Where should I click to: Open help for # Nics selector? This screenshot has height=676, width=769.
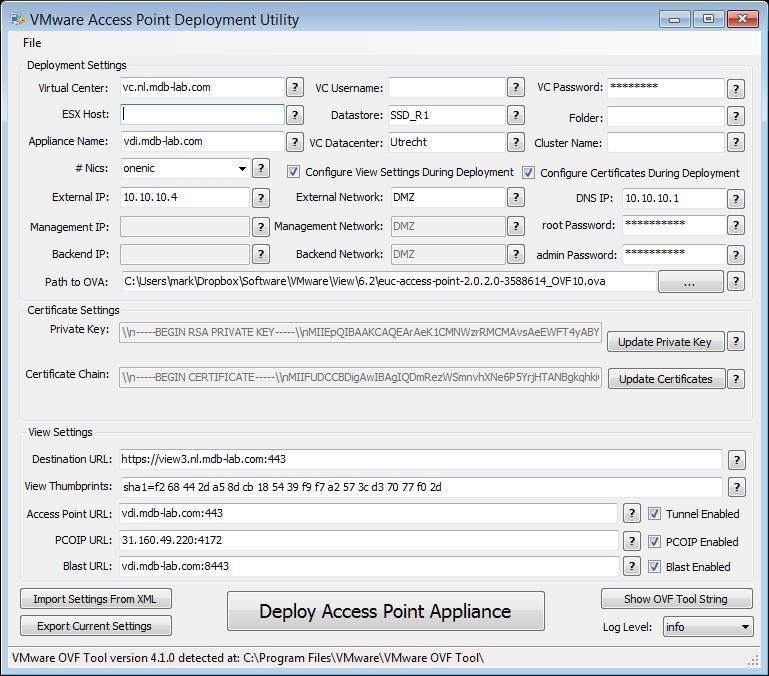261,168
